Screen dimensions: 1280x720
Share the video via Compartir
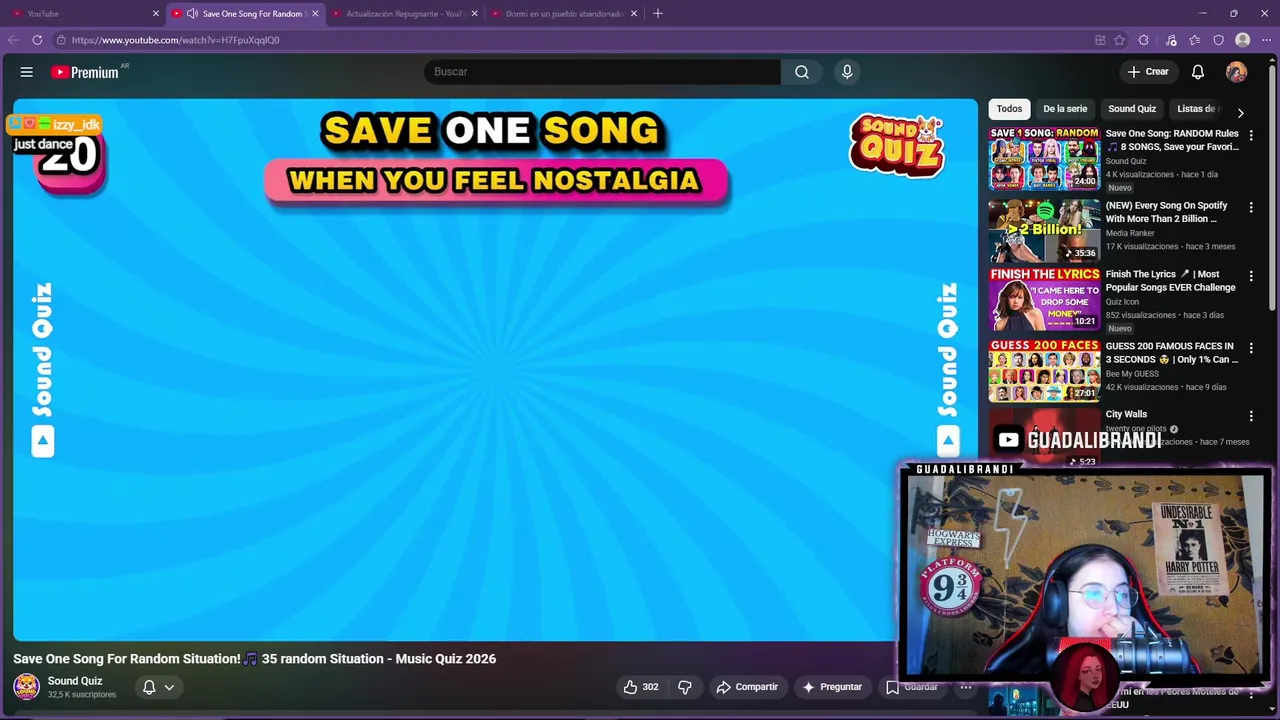click(x=747, y=687)
